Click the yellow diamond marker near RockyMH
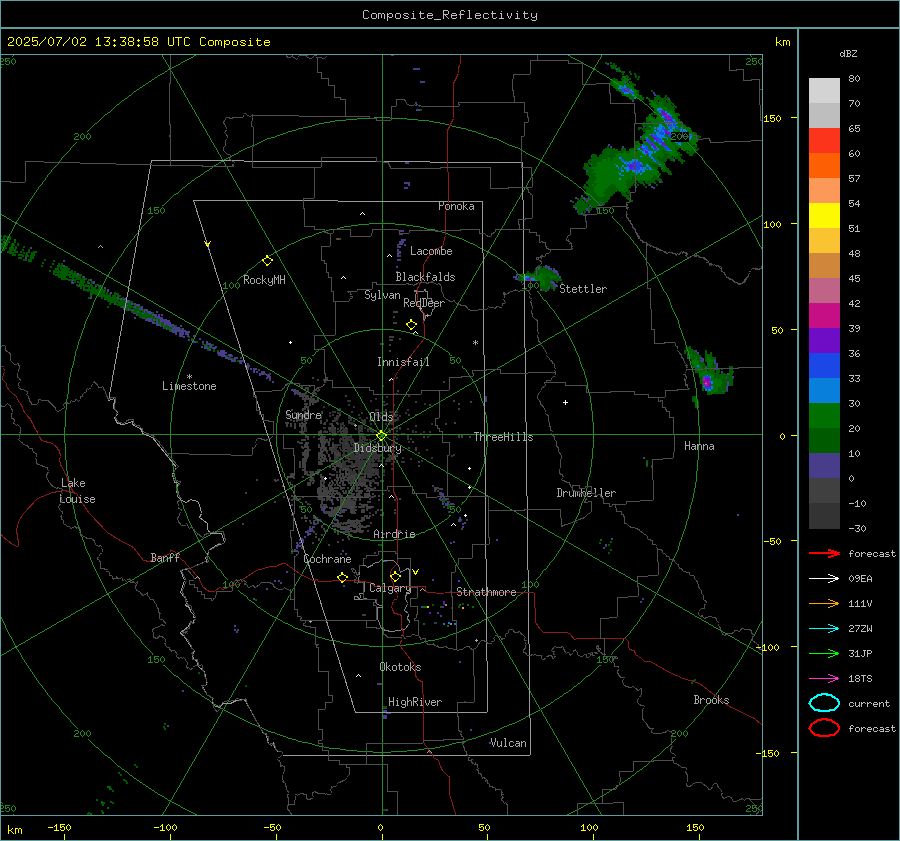 (267, 261)
